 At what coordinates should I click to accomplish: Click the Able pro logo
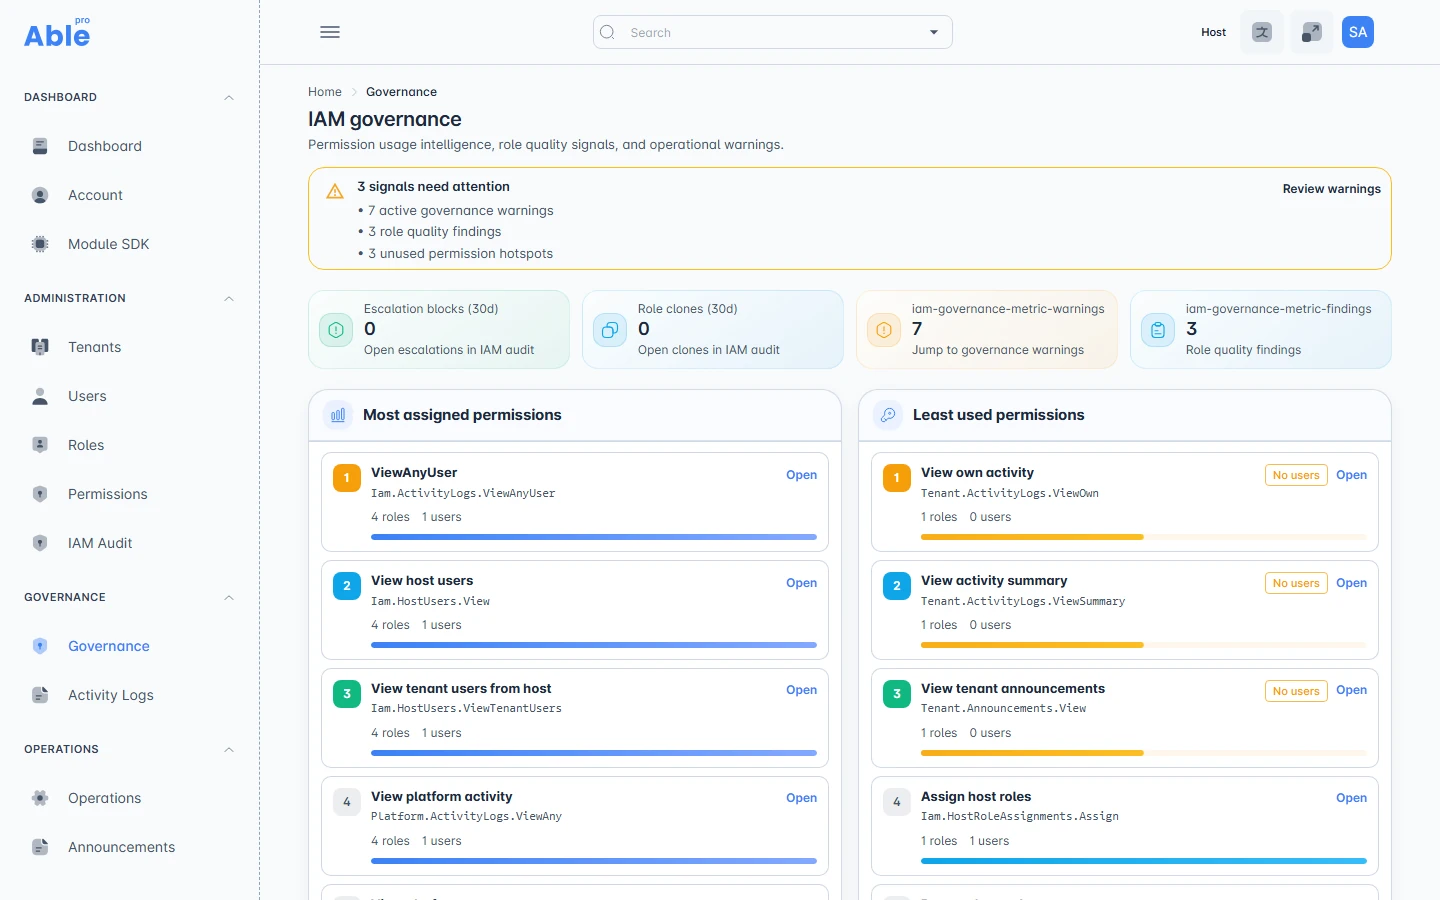point(57,33)
